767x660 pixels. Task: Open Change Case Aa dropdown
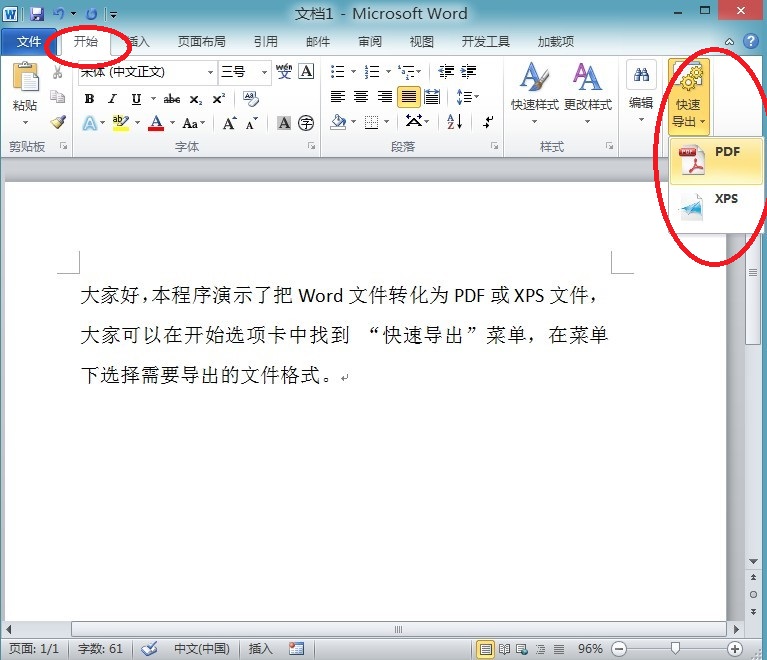click(194, 123)
